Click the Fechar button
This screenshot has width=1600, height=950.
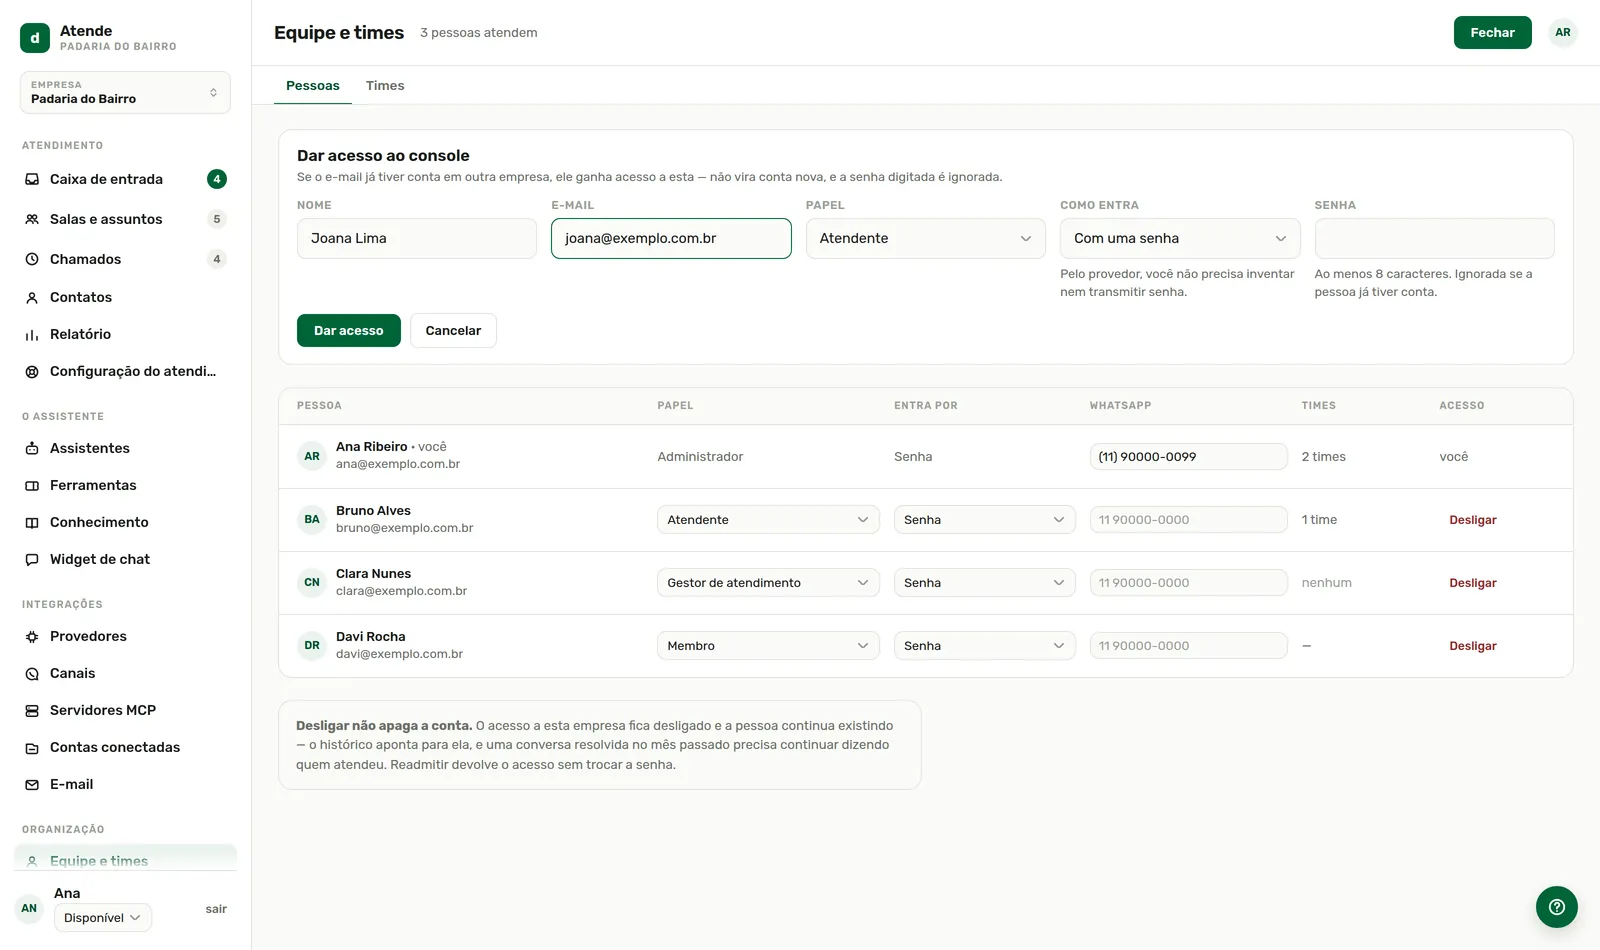1492,32
